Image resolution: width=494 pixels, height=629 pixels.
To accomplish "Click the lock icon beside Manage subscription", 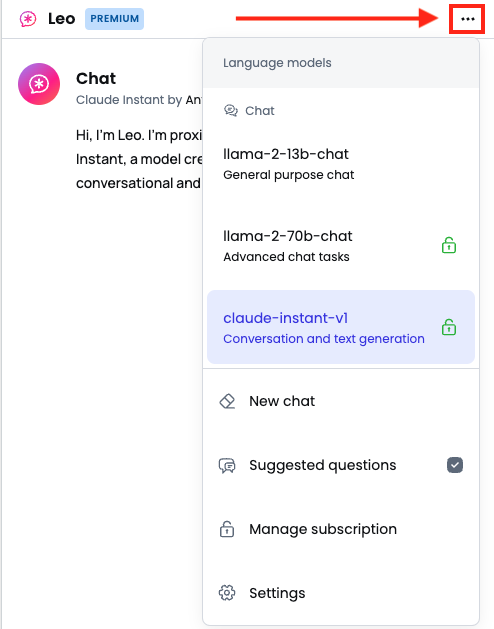I will tap(227, 529).
